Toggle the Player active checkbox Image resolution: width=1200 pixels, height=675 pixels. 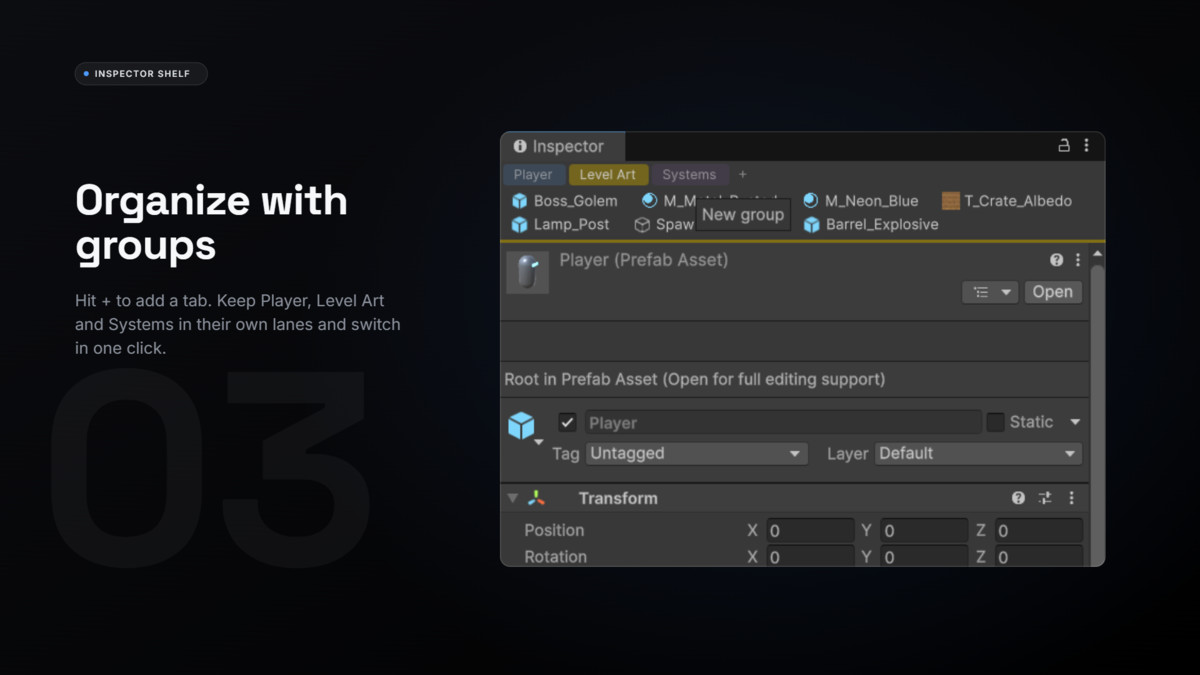(x=567, y=422)
